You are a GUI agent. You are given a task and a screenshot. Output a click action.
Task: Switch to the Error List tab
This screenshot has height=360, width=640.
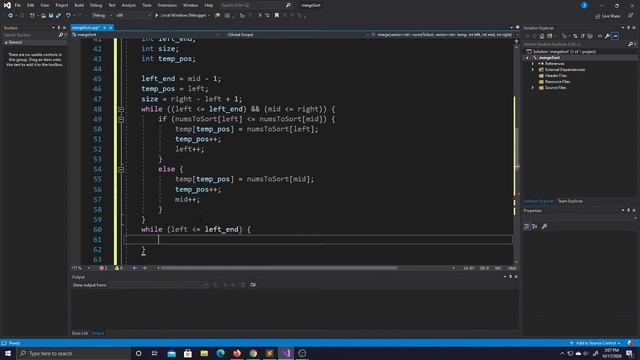(x=80, y=333)
